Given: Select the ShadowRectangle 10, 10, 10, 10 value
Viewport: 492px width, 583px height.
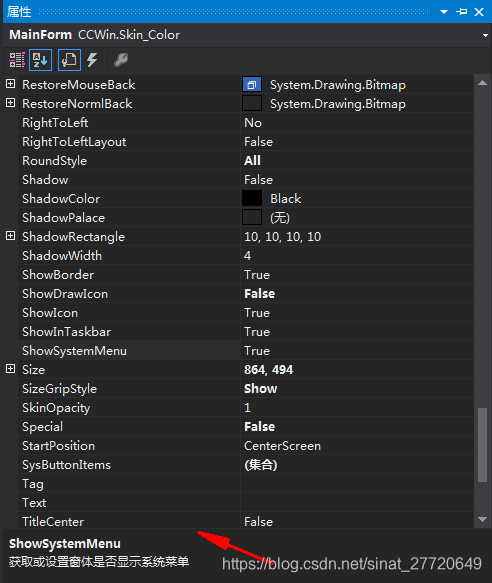Looking at the screenshot, I should tap(283, 237).
